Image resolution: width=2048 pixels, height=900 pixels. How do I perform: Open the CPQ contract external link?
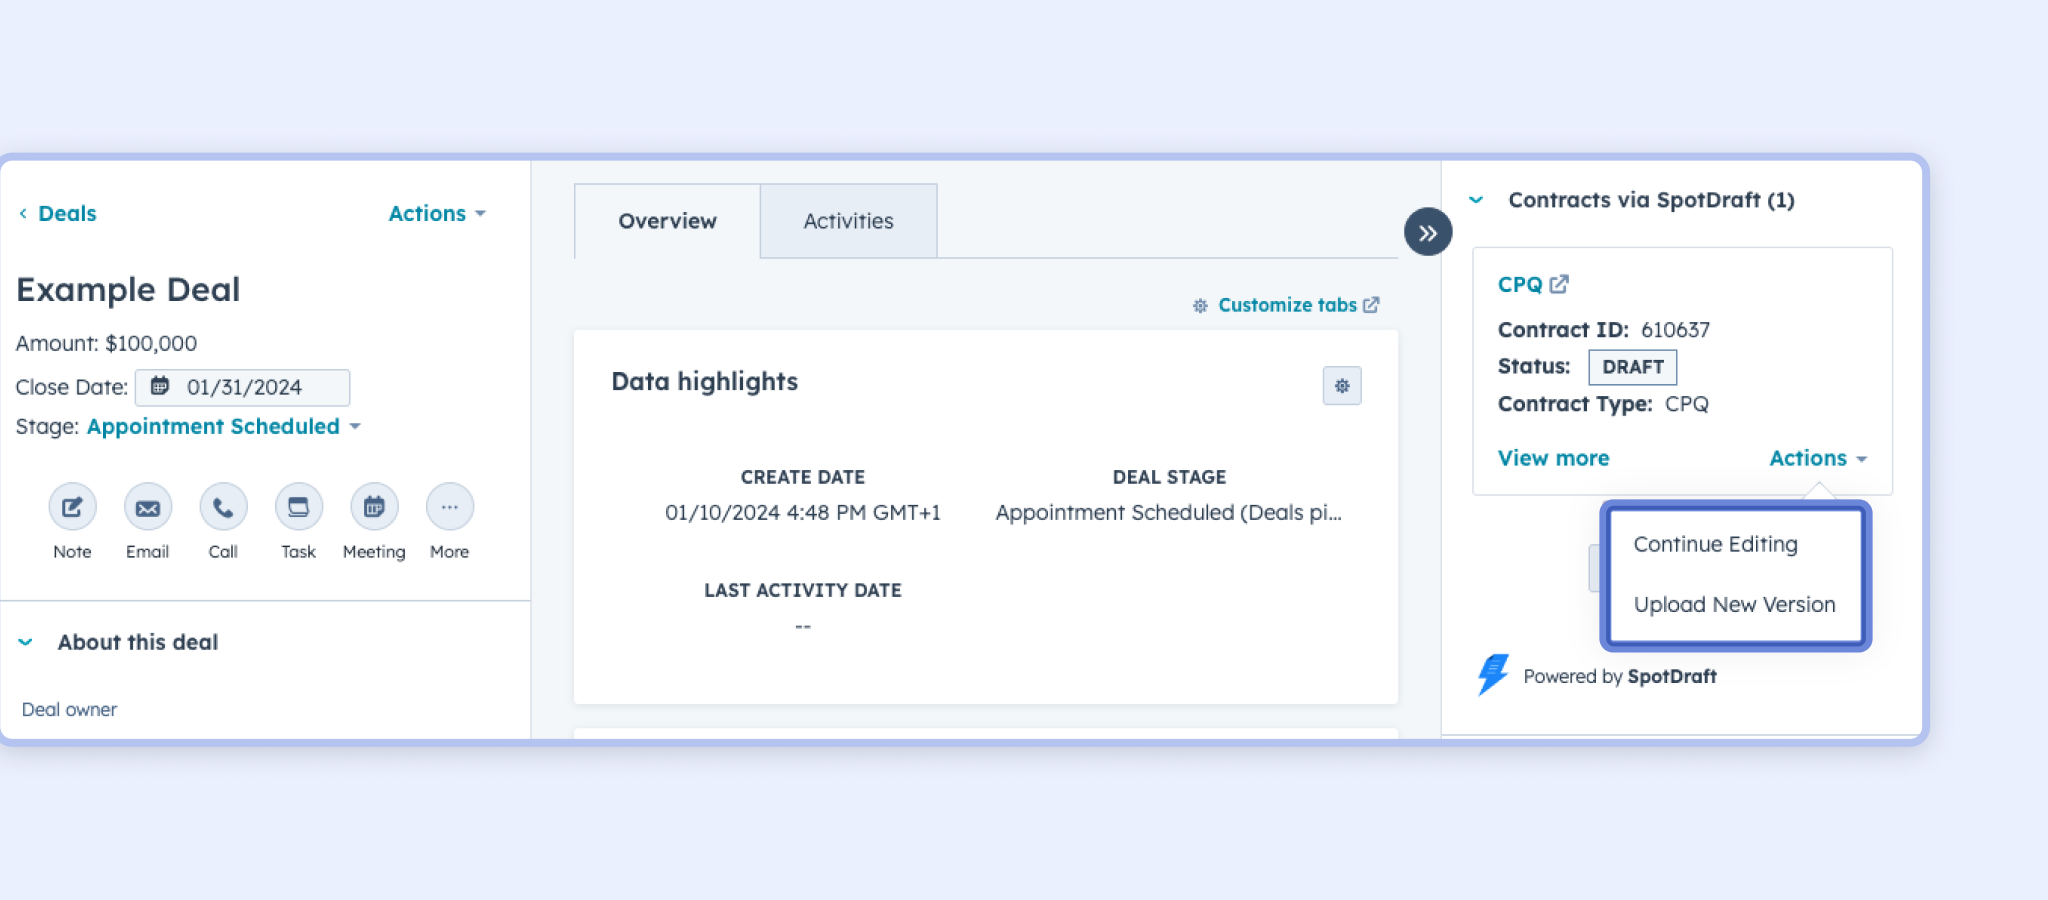point(1530,285)
